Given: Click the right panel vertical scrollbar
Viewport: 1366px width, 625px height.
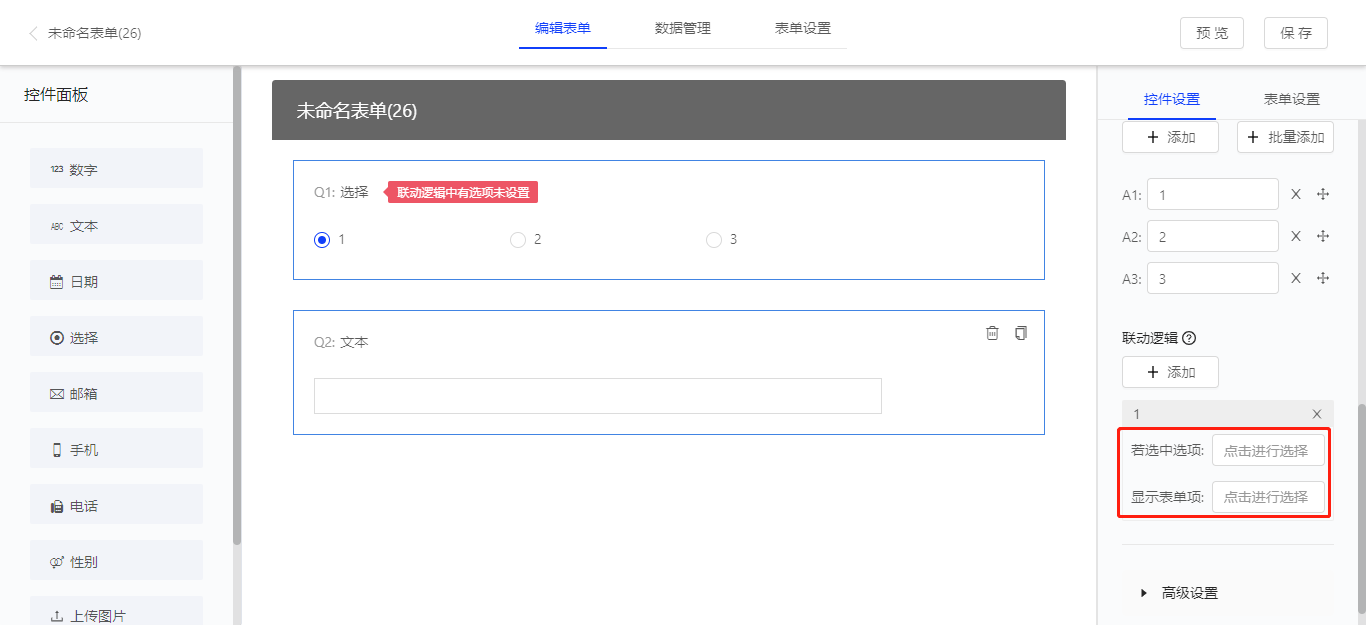Looking at the screenshot, I should point(1361,500).
